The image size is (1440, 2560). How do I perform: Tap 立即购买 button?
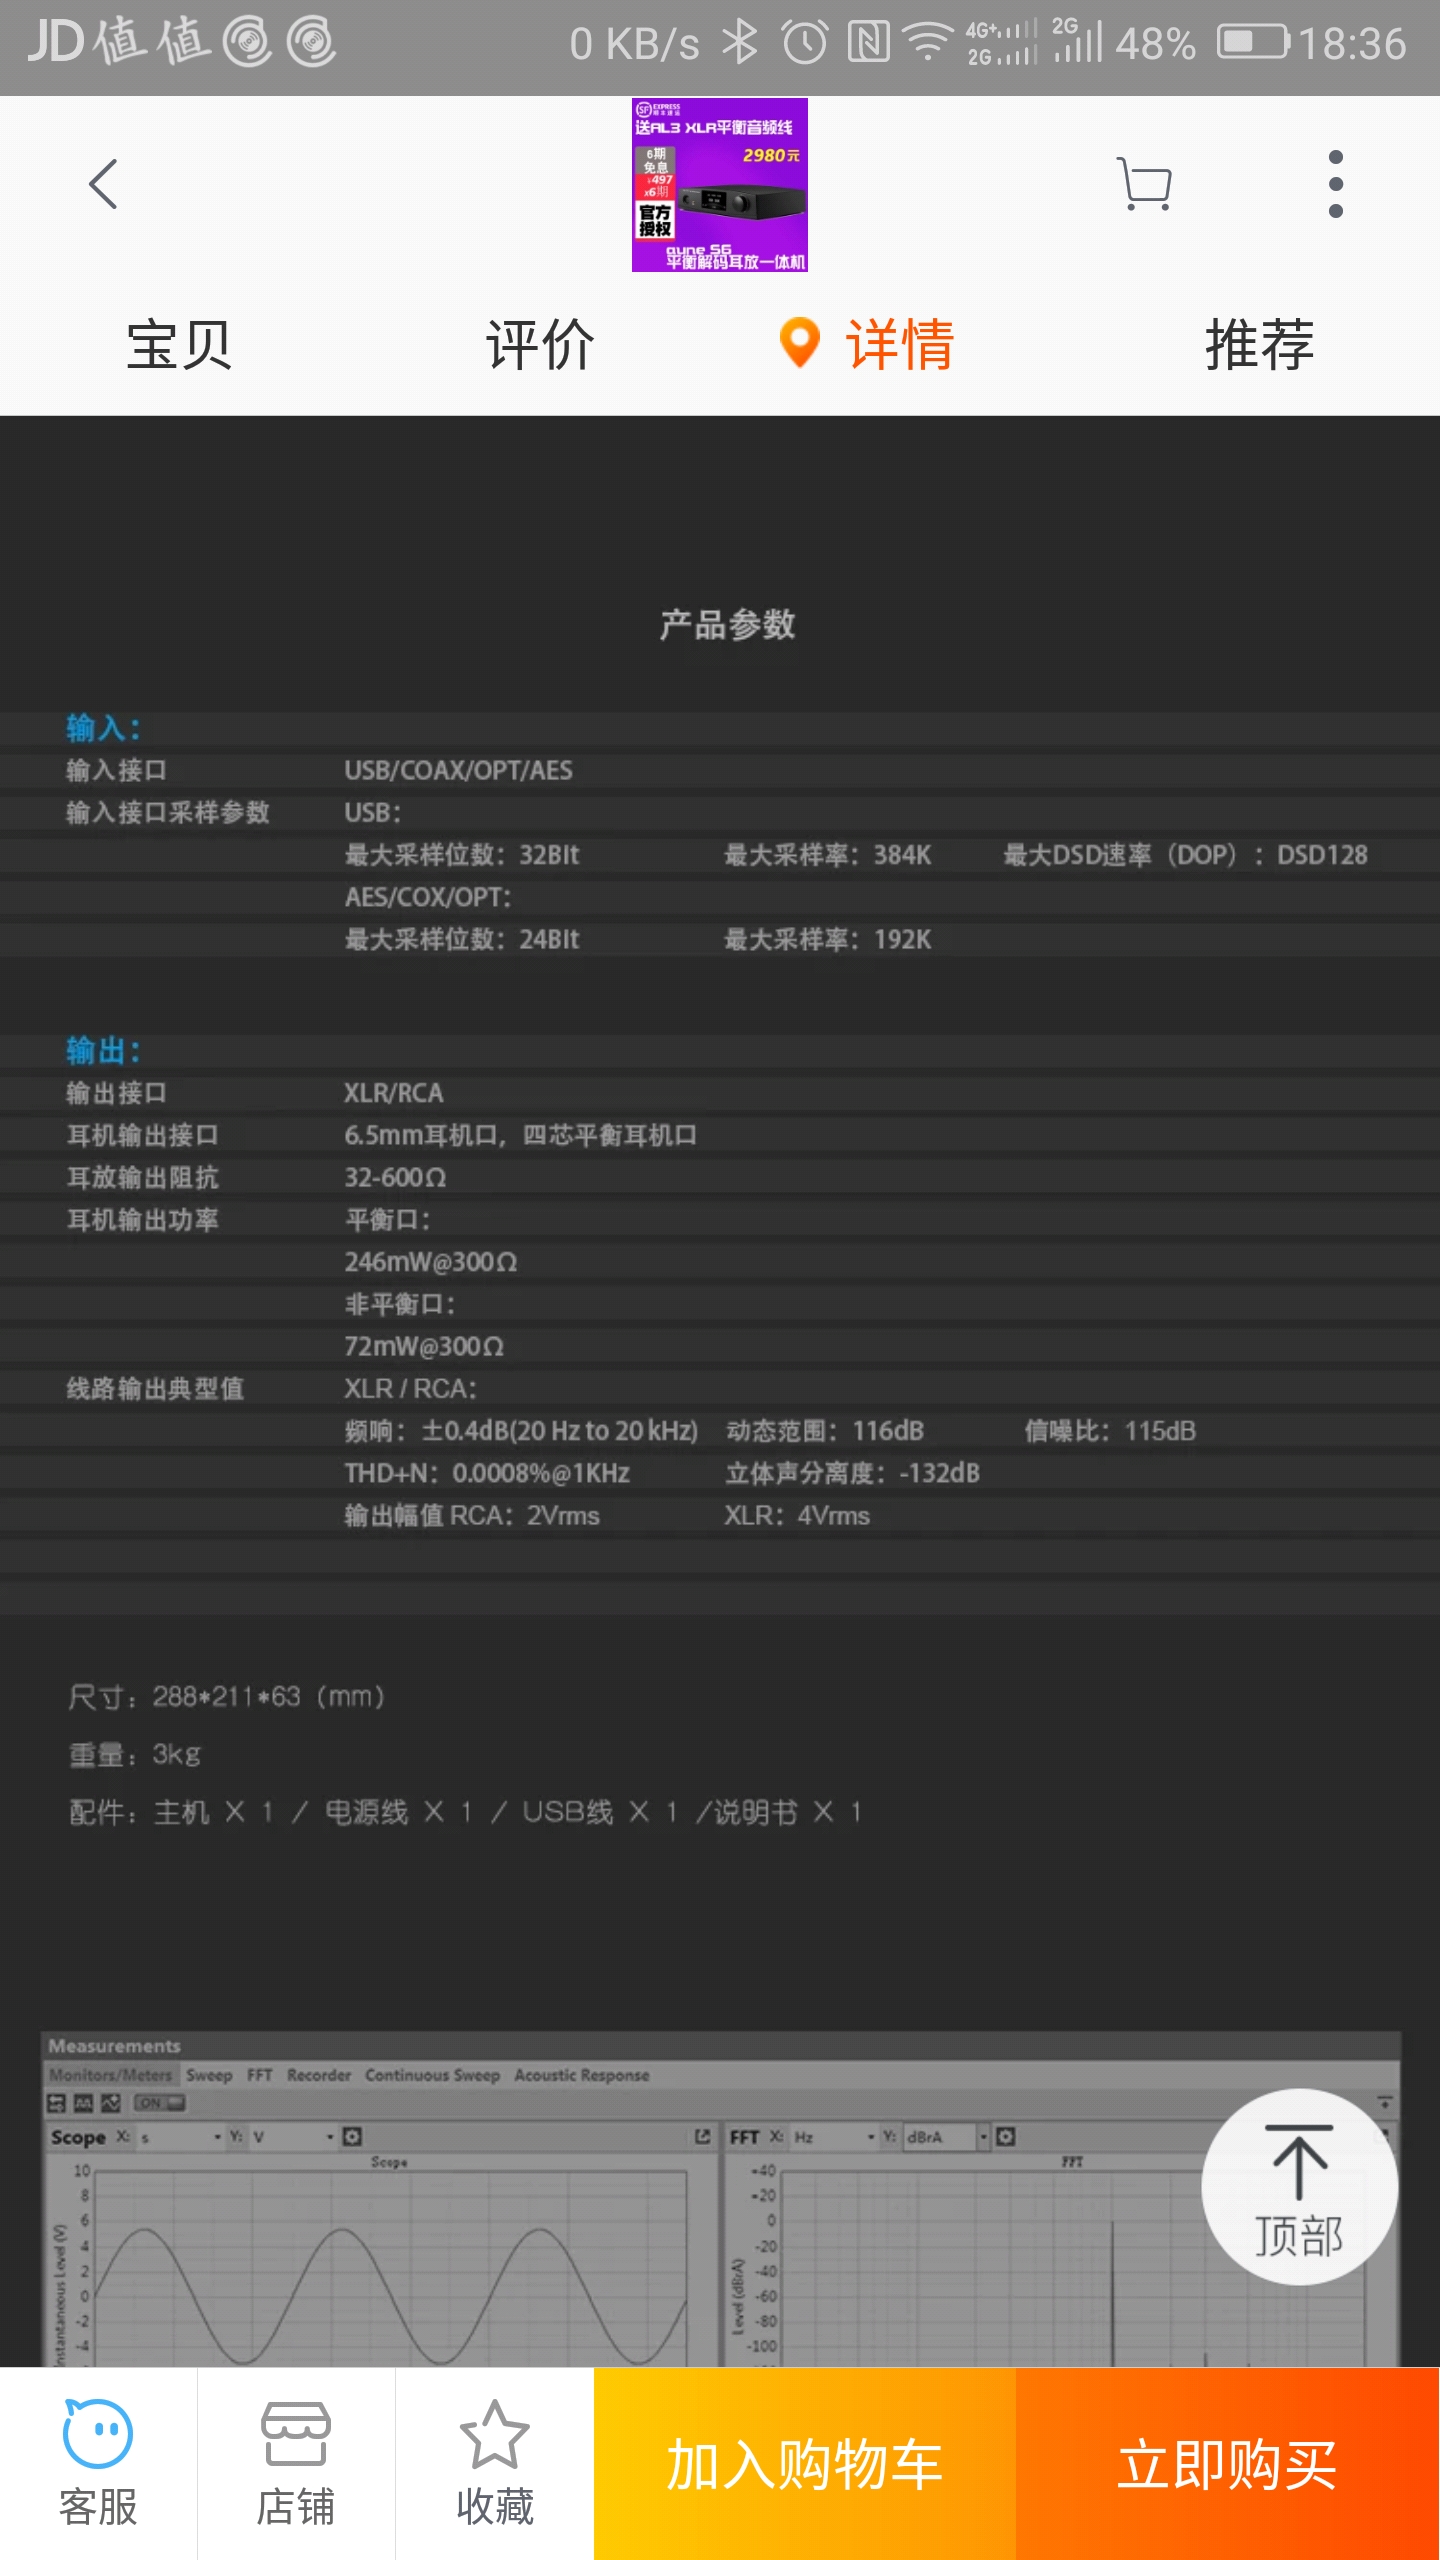pyautogui.click(x=1228, y=2464)
